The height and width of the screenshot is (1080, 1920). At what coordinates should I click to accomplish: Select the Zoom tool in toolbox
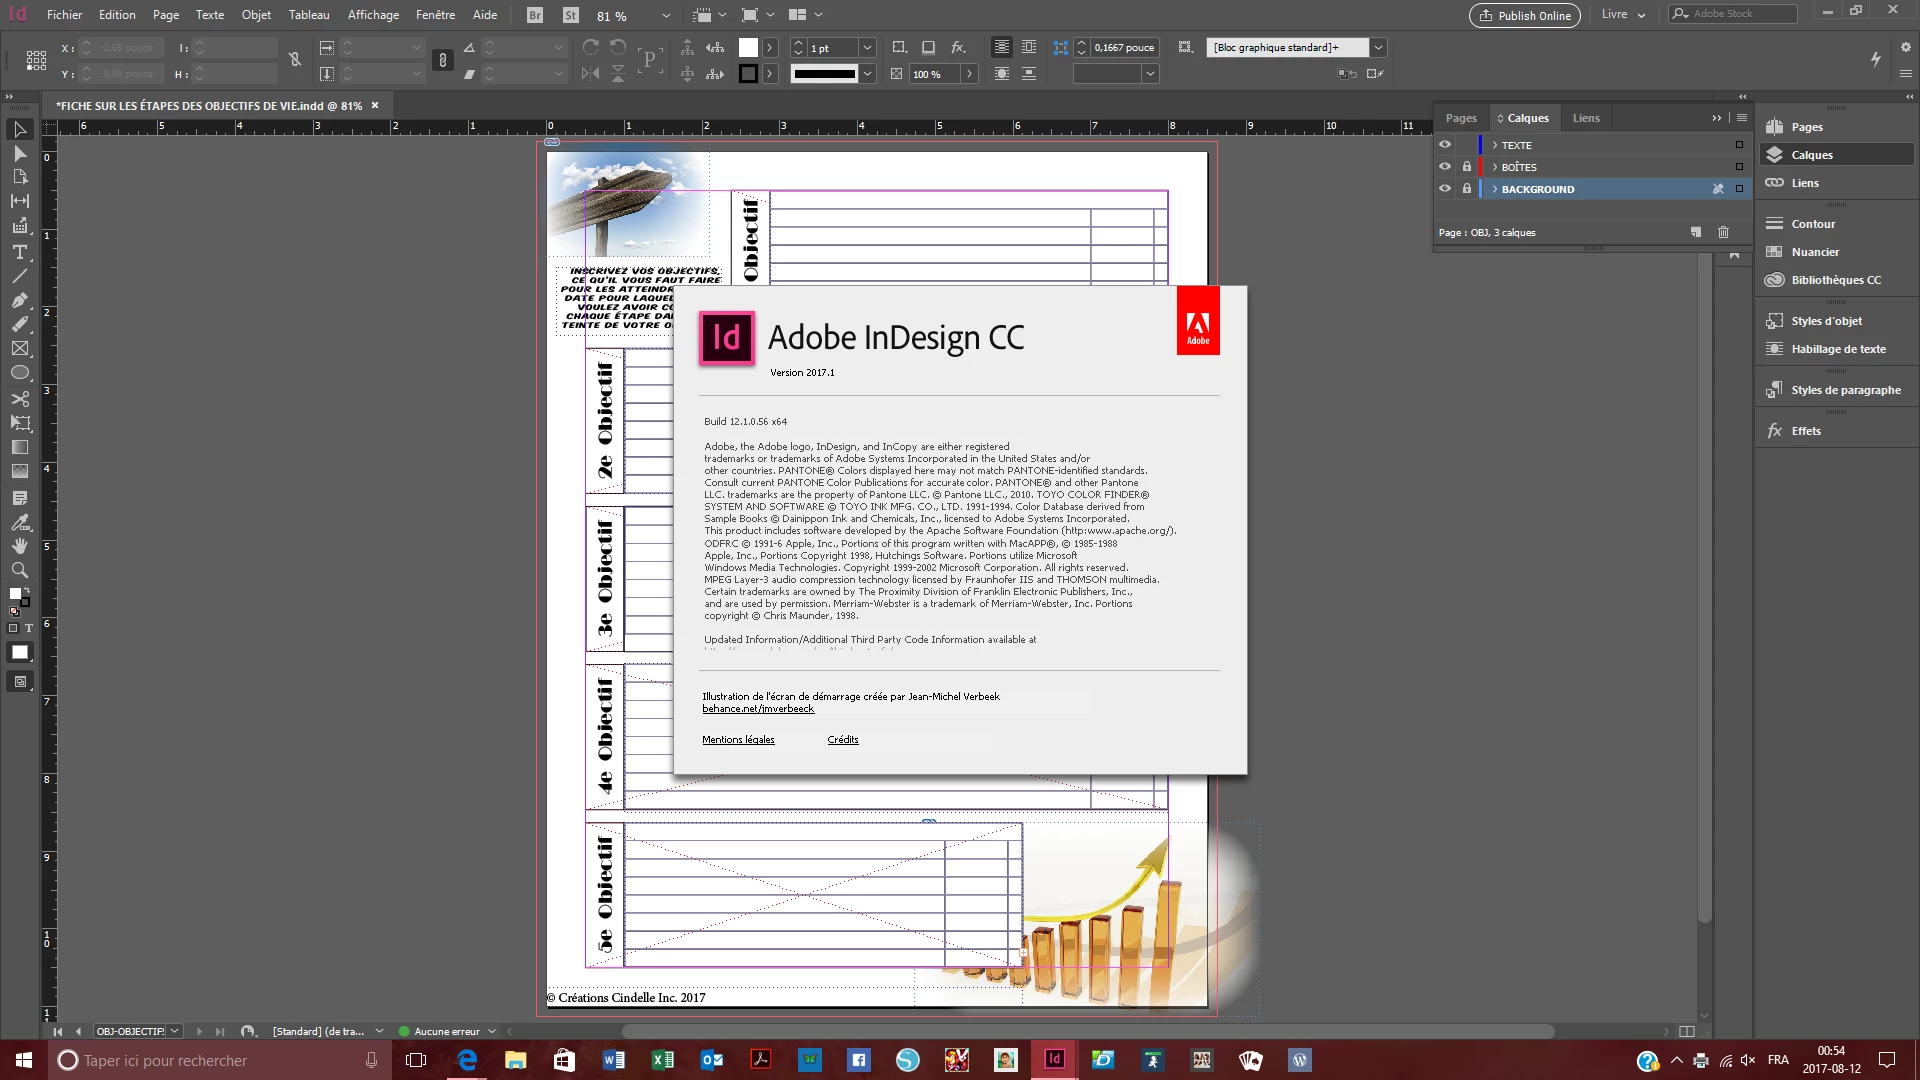pyautogui.click(x=19, y=570)
